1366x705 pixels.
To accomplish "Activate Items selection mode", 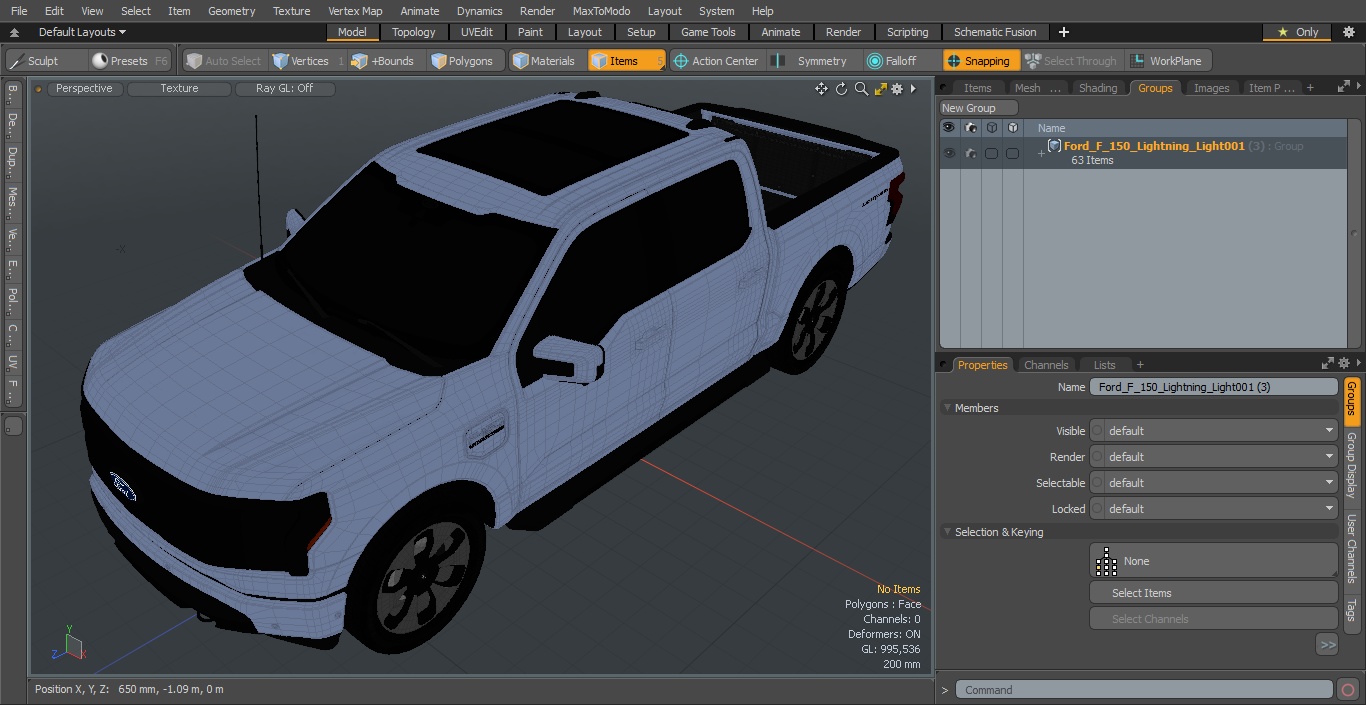I will (x=626, y=61).
